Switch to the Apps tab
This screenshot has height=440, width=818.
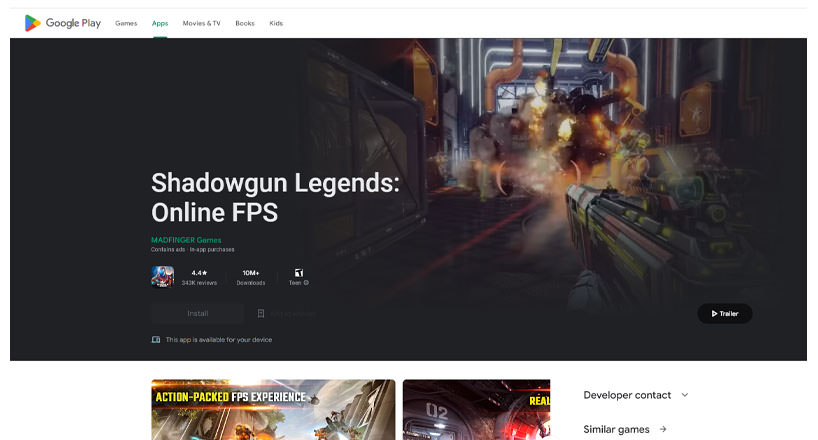coord(160,23)
